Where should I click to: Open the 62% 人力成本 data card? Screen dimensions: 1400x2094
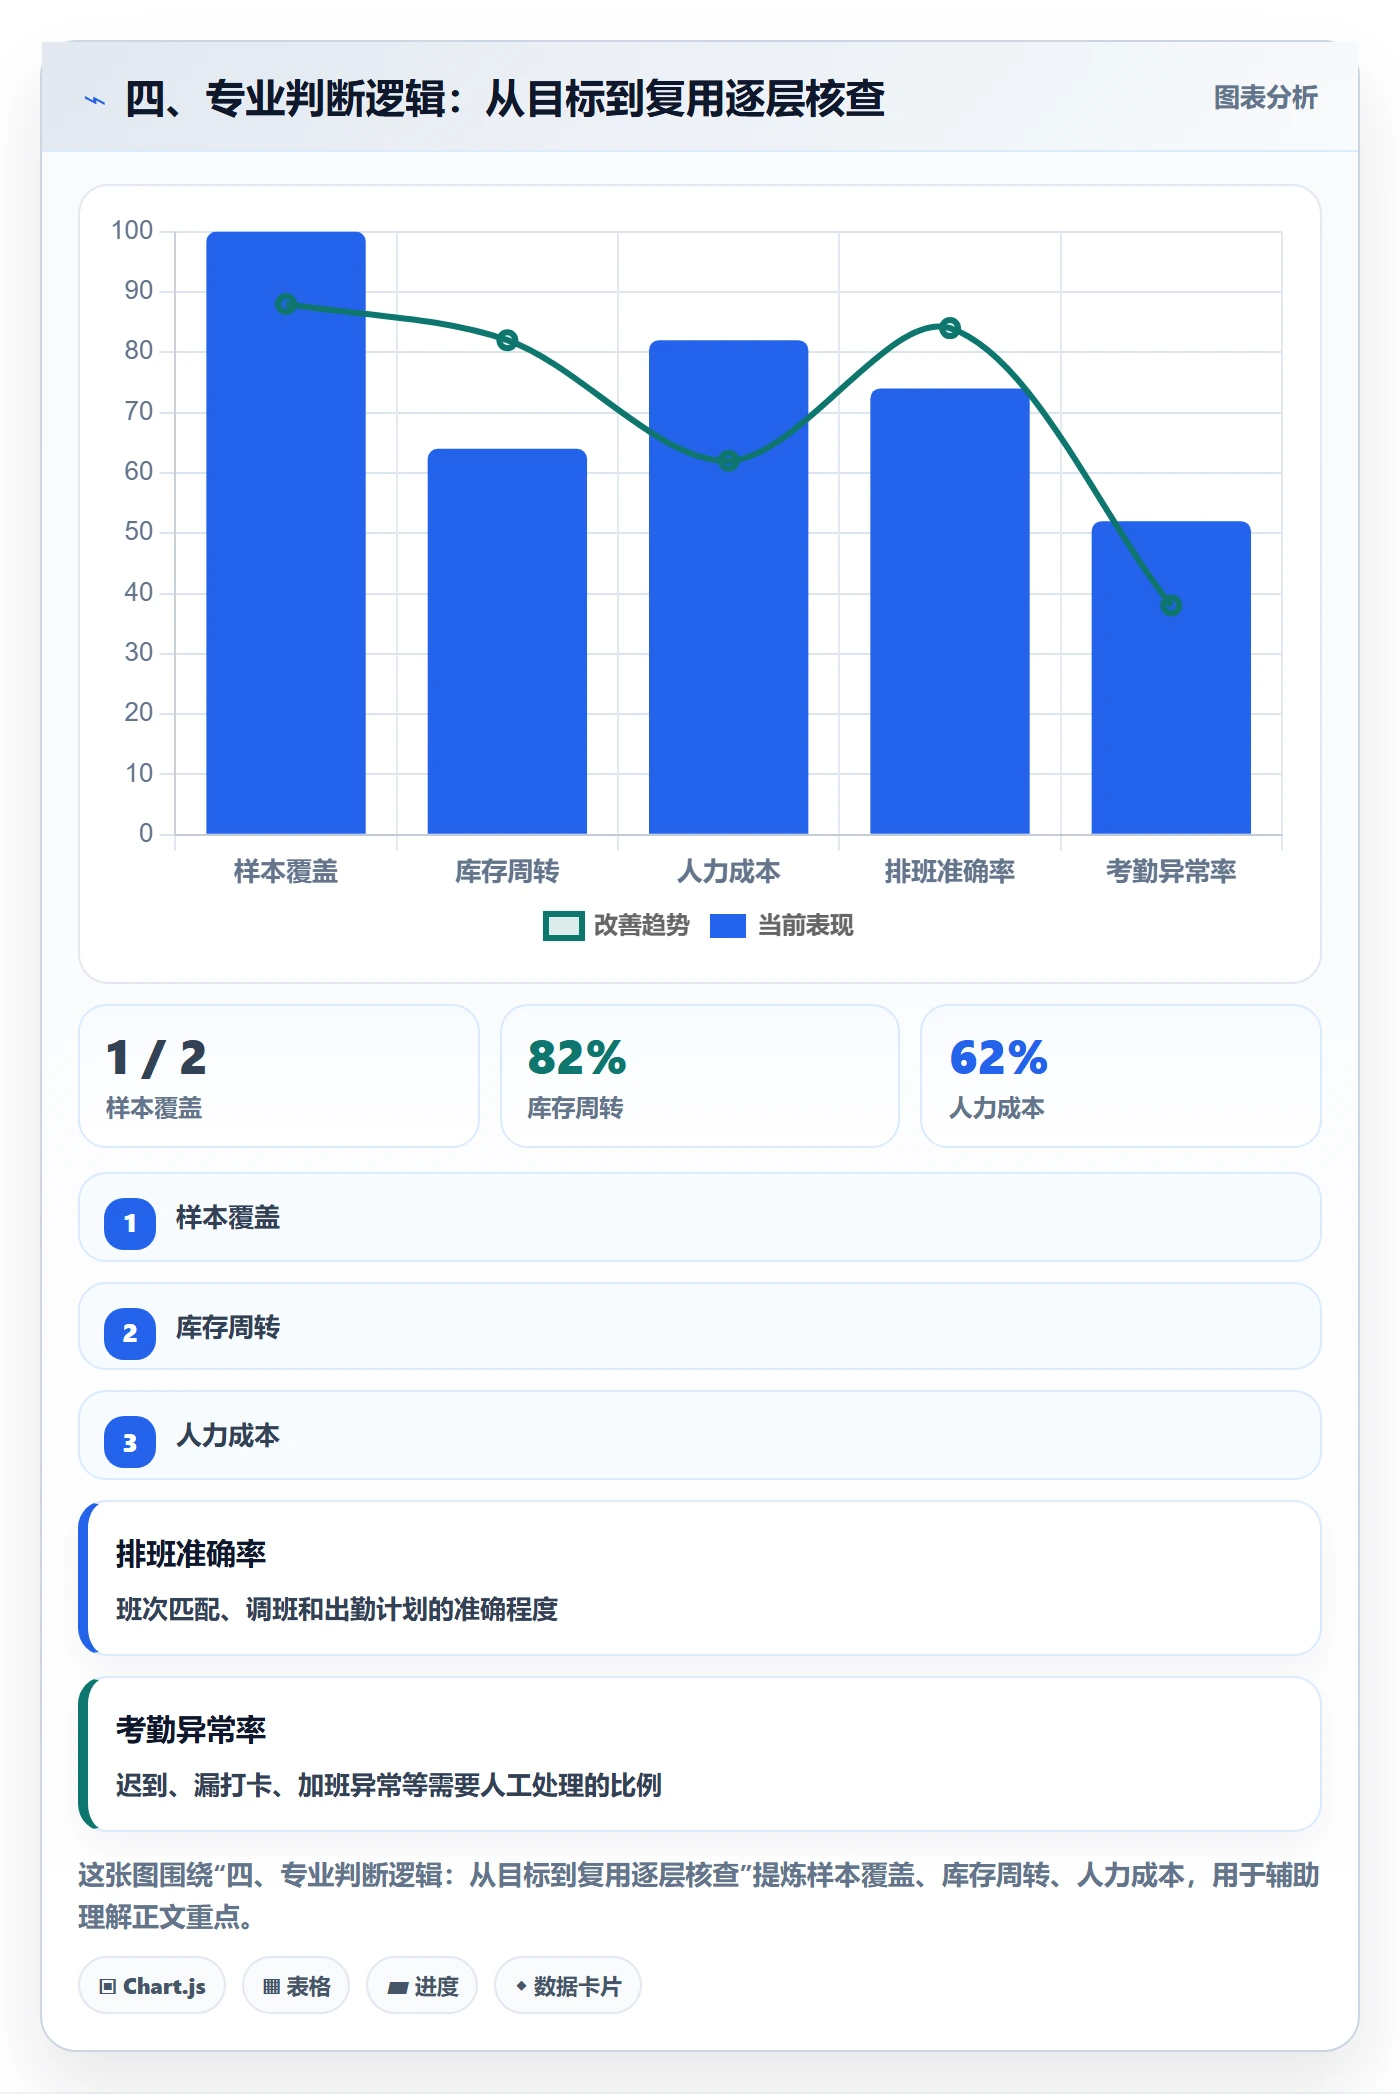point(1121,1076)
